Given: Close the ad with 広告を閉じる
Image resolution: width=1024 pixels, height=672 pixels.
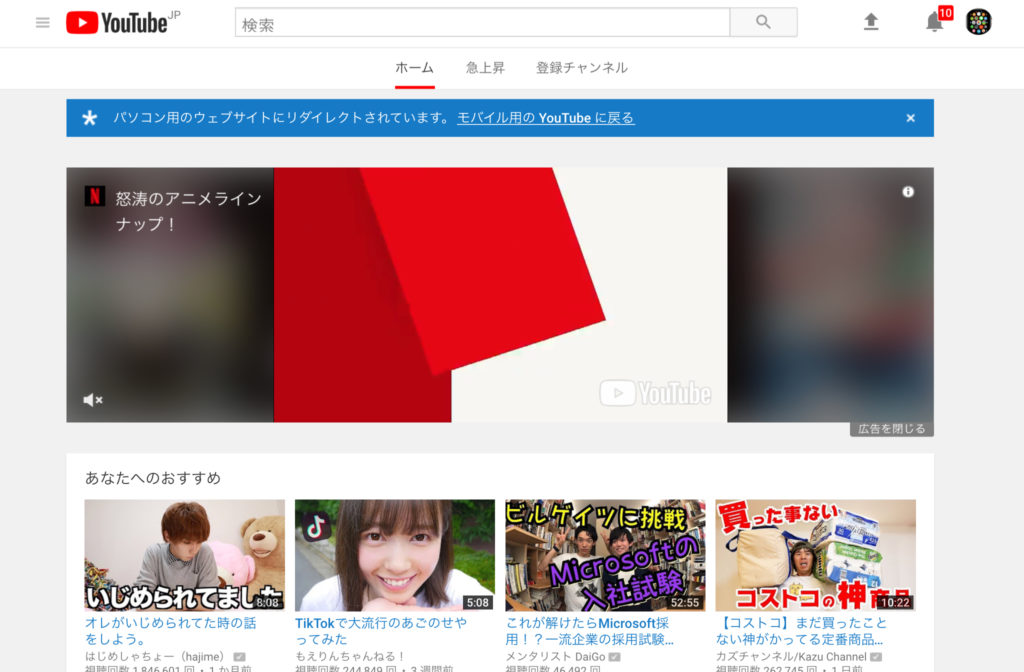Looking at the screenshot, I should click(891, 429).
